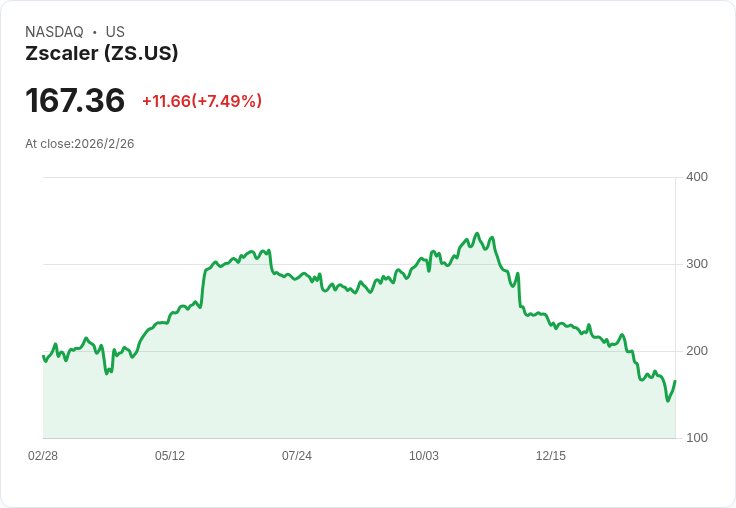Select the 12/15 x-axis date label

pos(551,456)
